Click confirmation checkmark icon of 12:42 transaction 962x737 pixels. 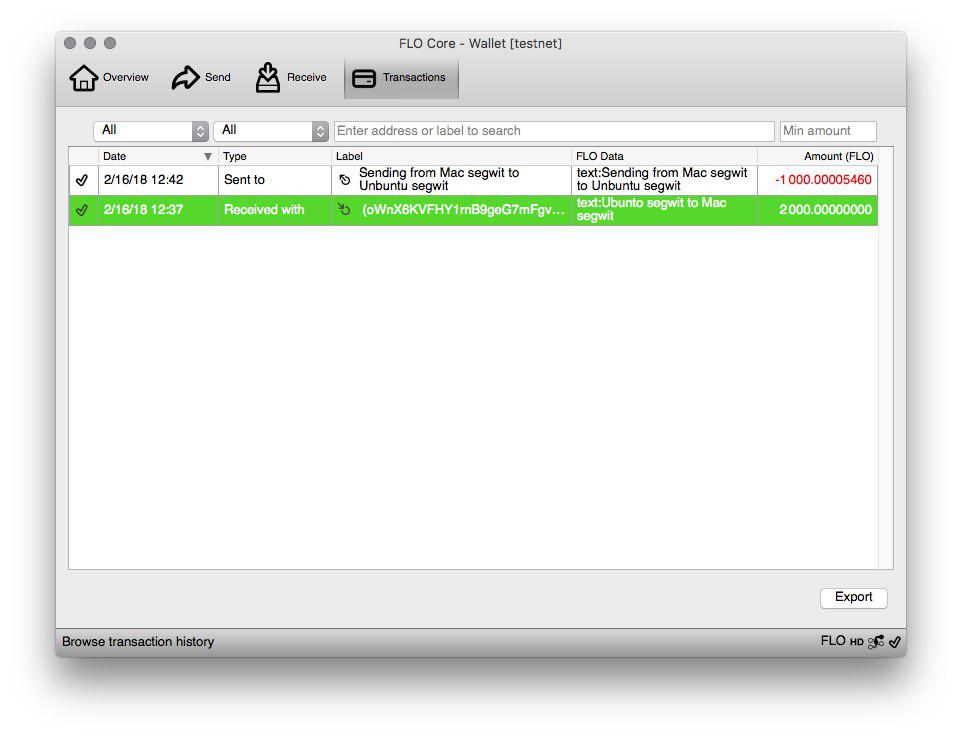[x=82, y=180]
